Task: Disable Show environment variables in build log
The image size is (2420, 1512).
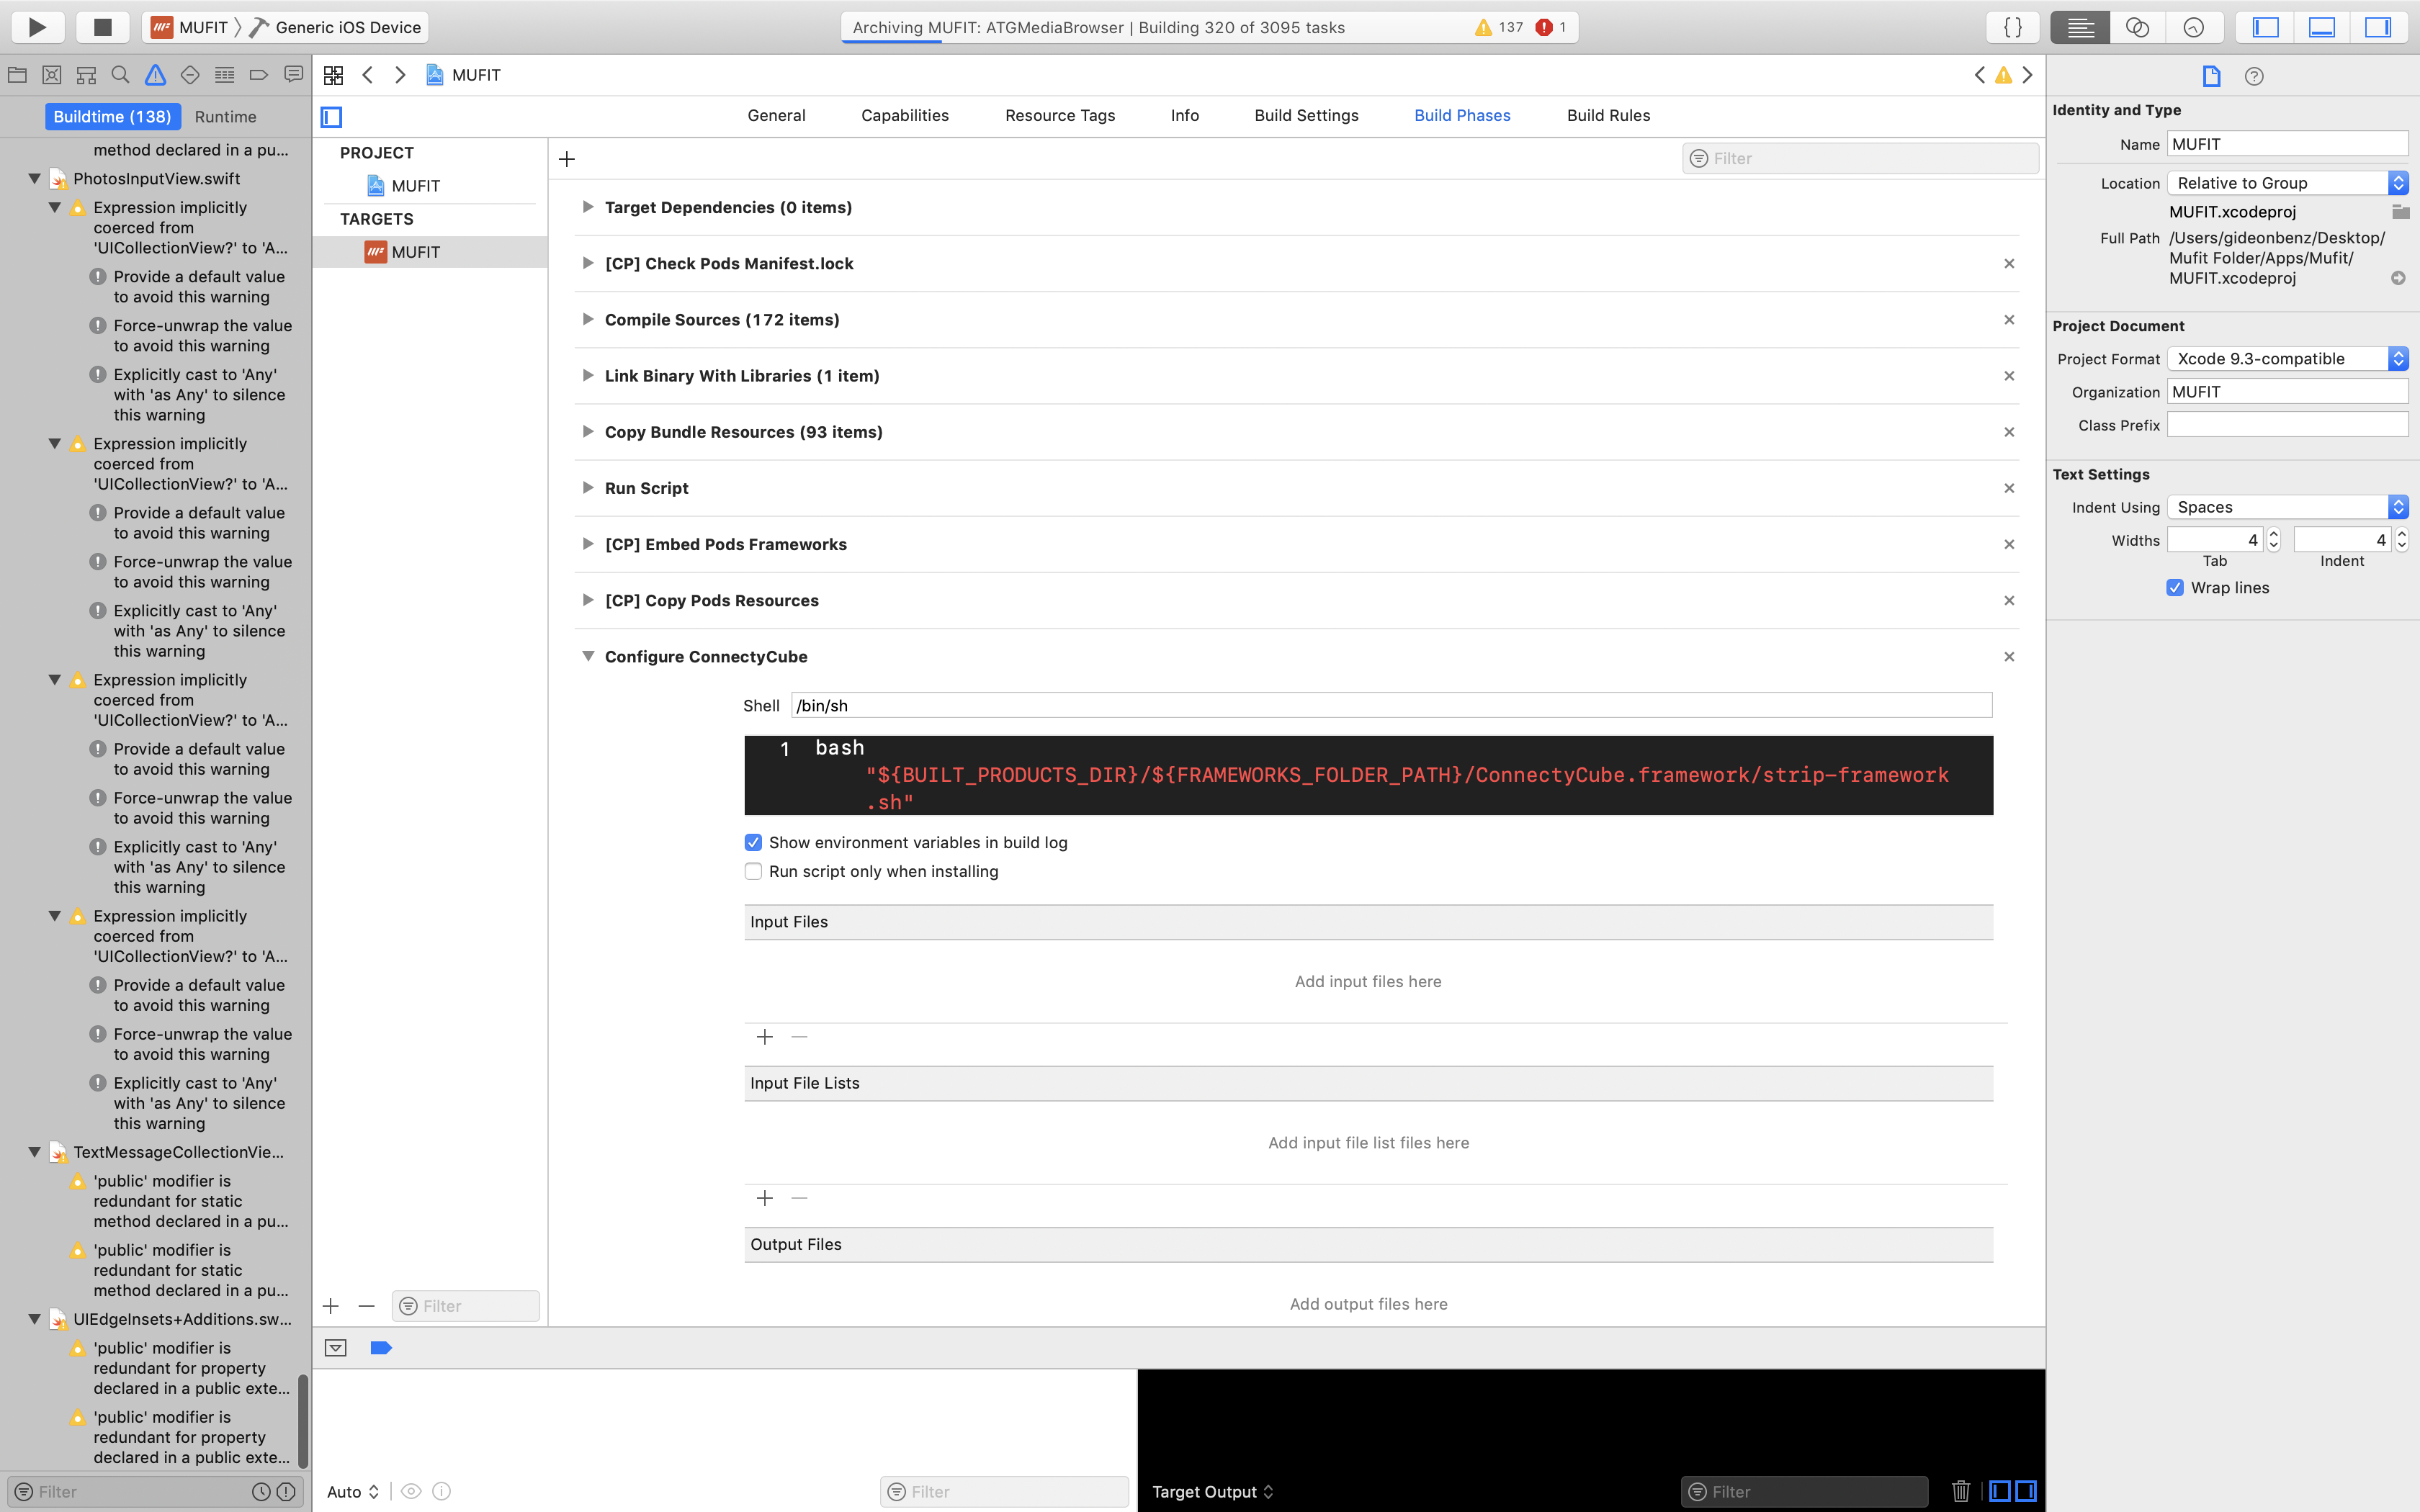Action: click(754, 842)
